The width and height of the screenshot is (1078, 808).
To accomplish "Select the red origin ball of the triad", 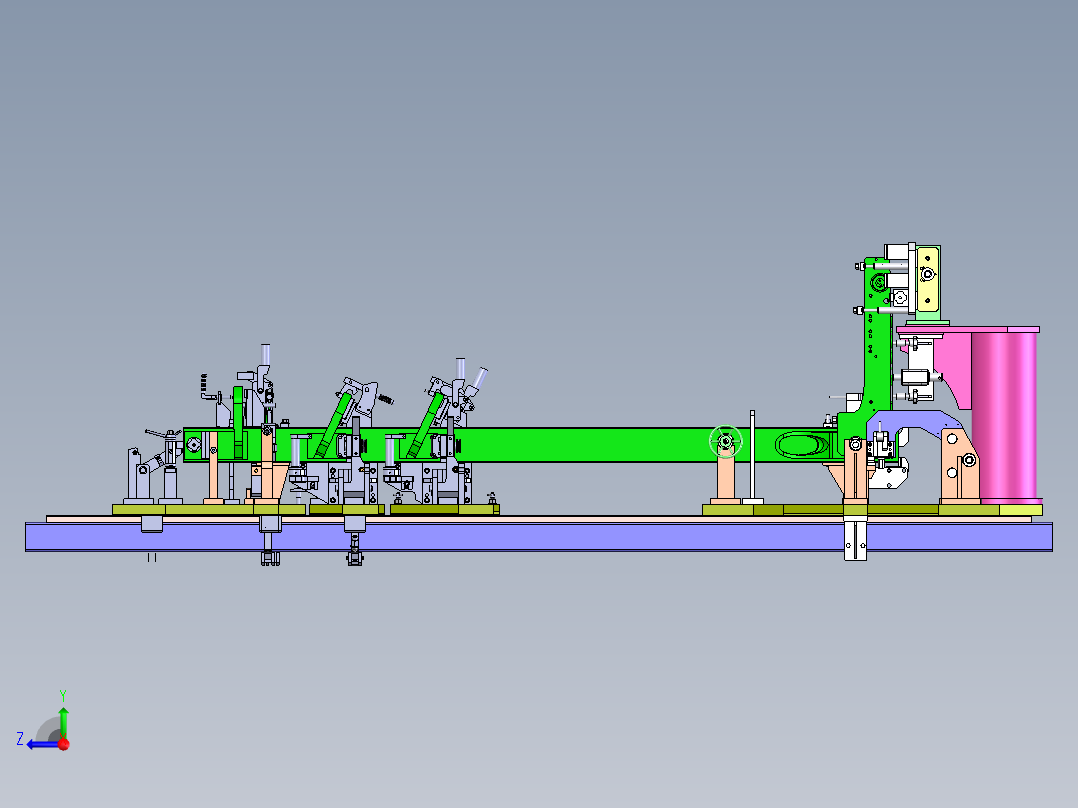I will [x=64, y=744].
